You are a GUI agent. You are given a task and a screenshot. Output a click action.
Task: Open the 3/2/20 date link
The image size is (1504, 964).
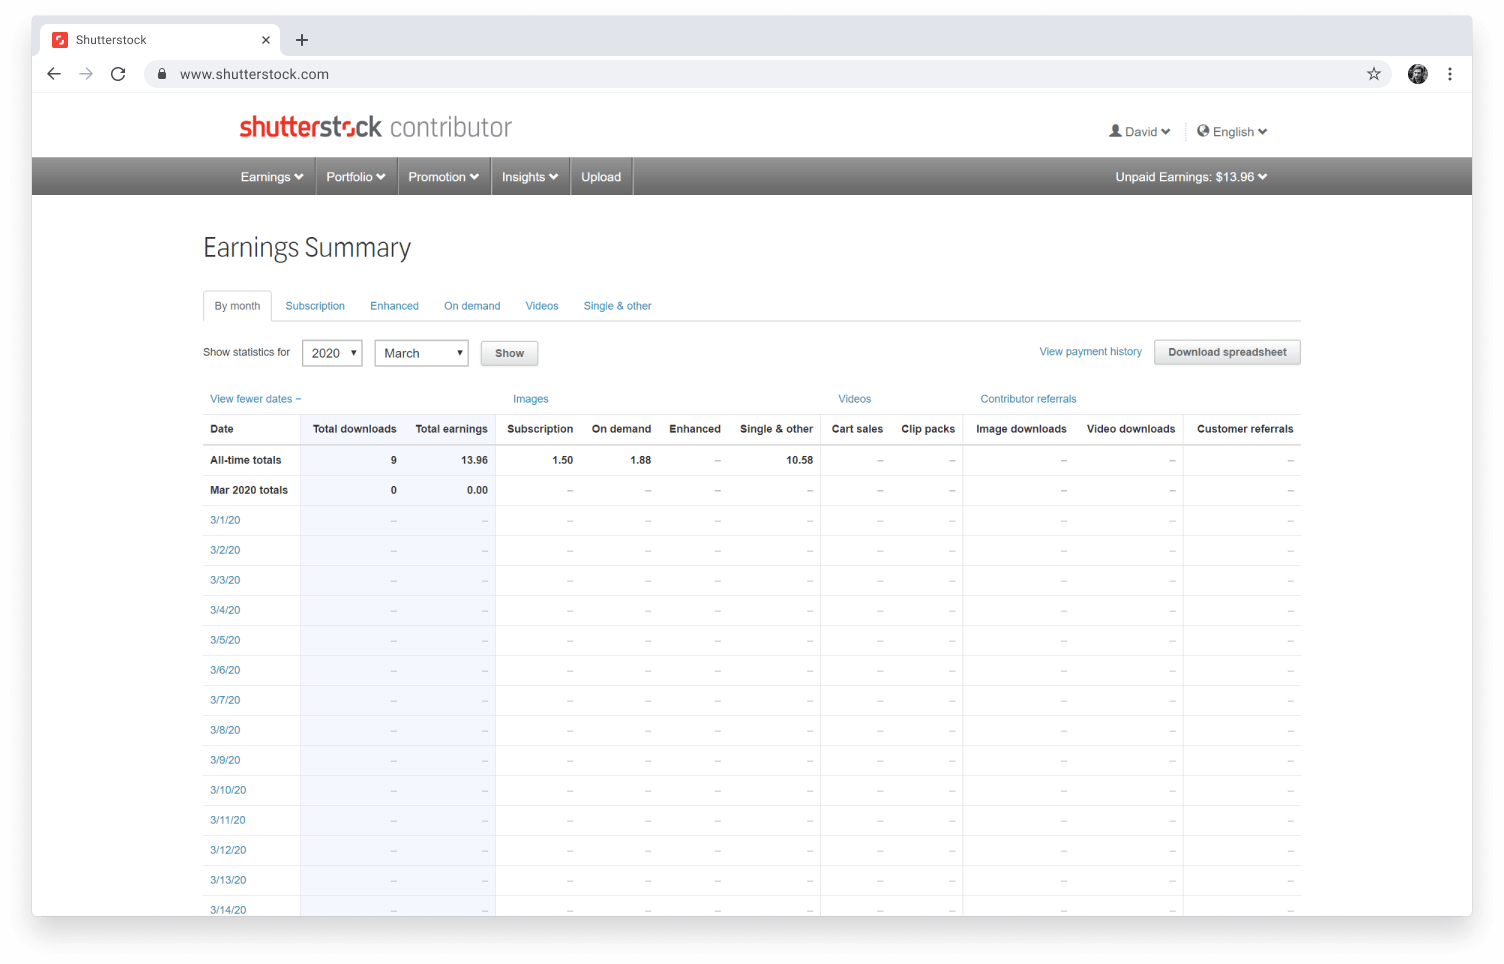click(225, 550)
